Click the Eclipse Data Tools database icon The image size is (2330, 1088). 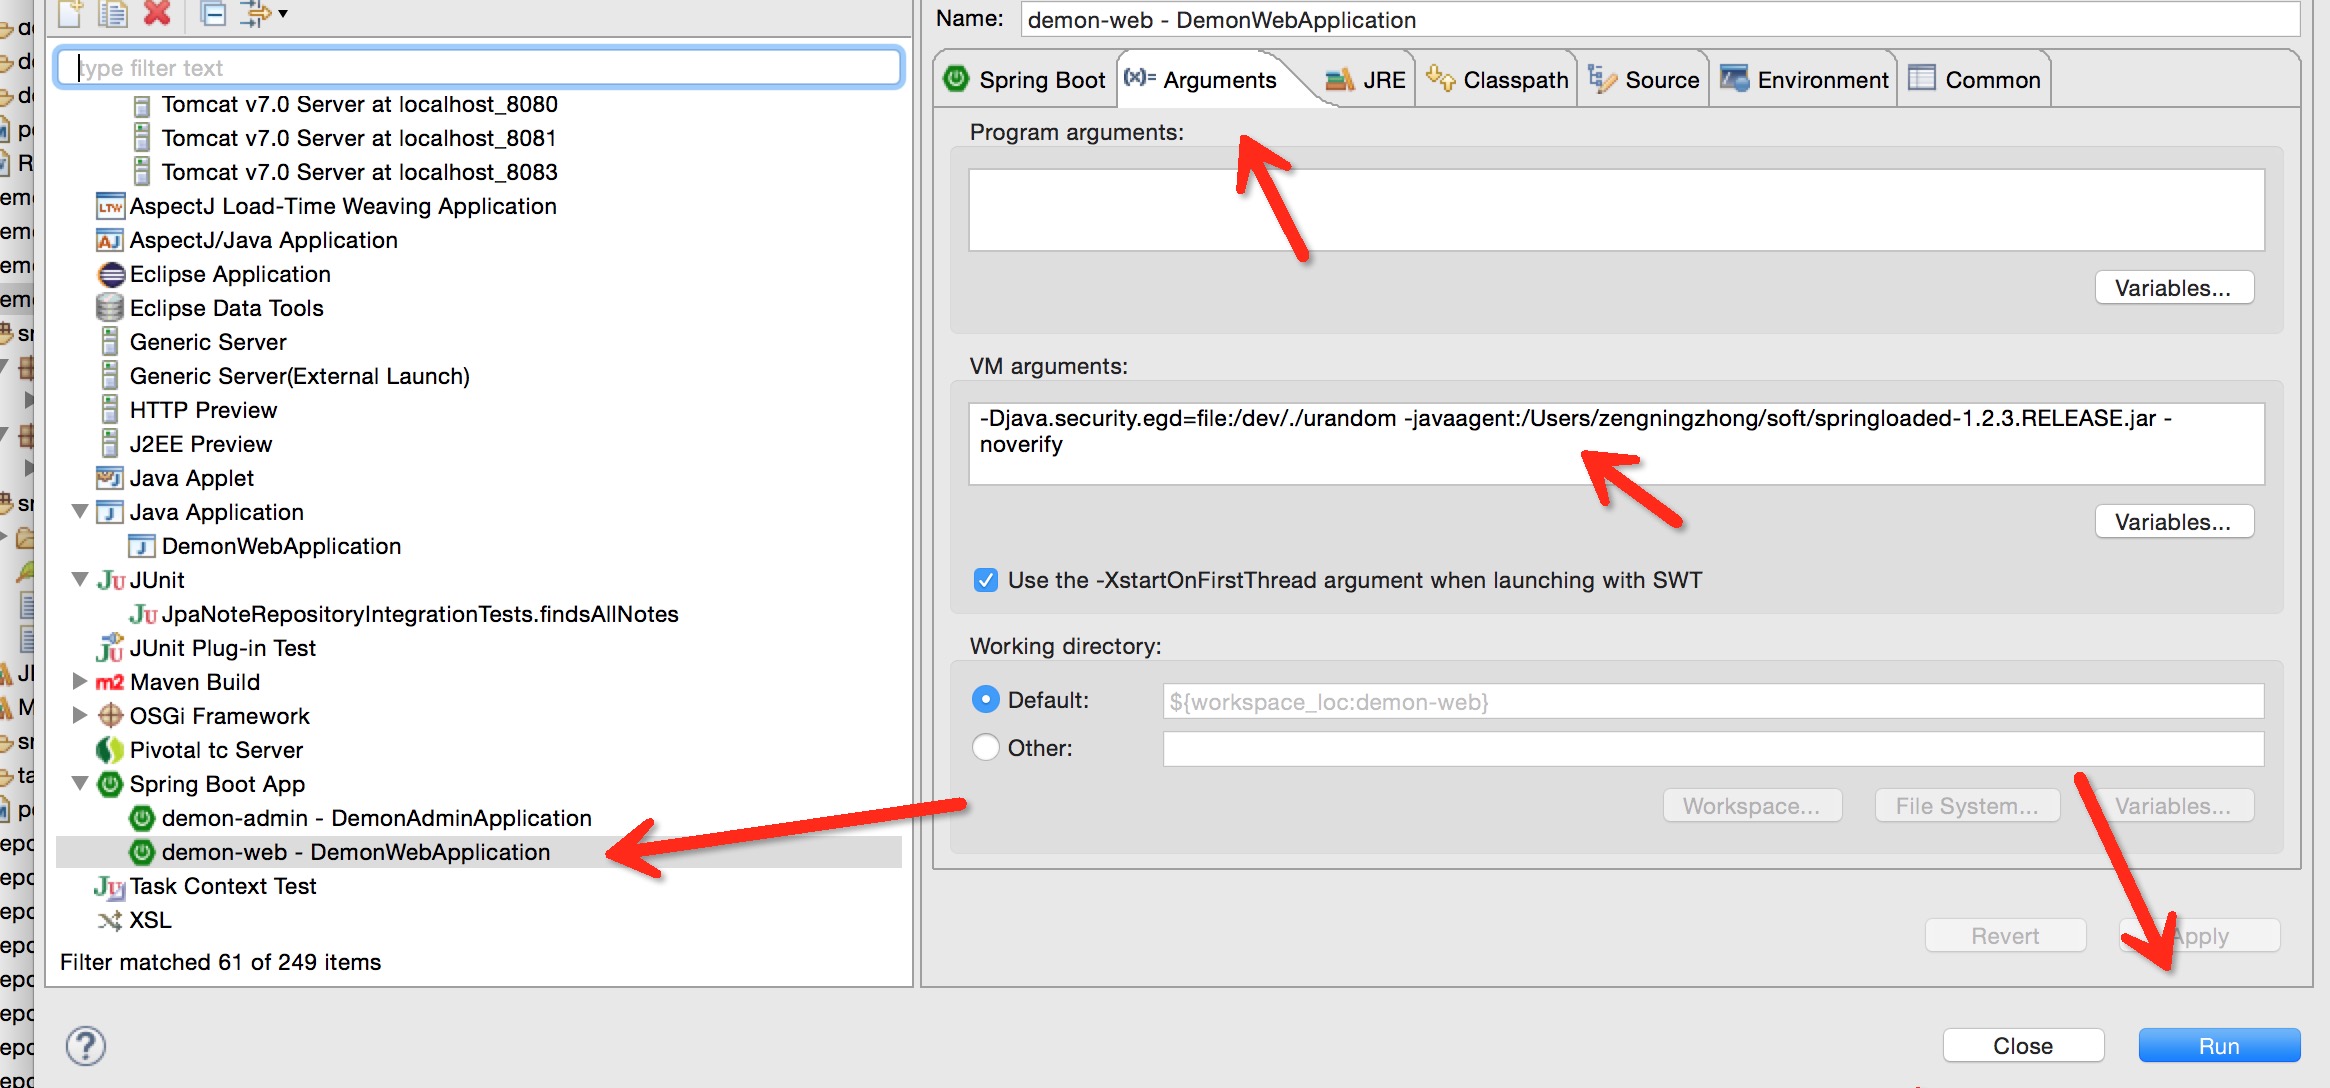click(x=110, y=308)
